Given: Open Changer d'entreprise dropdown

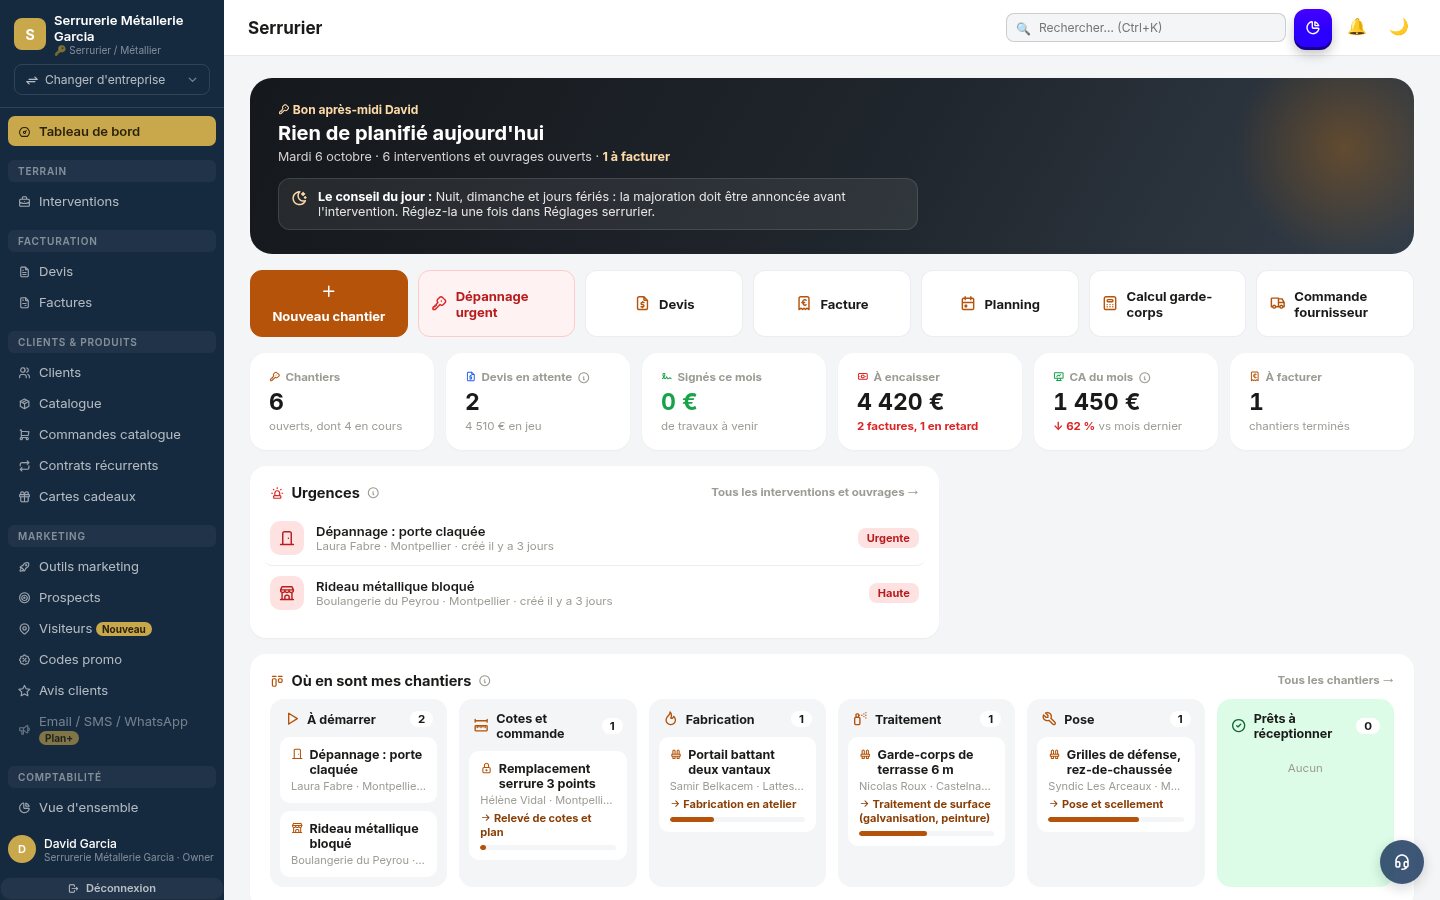Looking at the screenshot, I should 112,80.
